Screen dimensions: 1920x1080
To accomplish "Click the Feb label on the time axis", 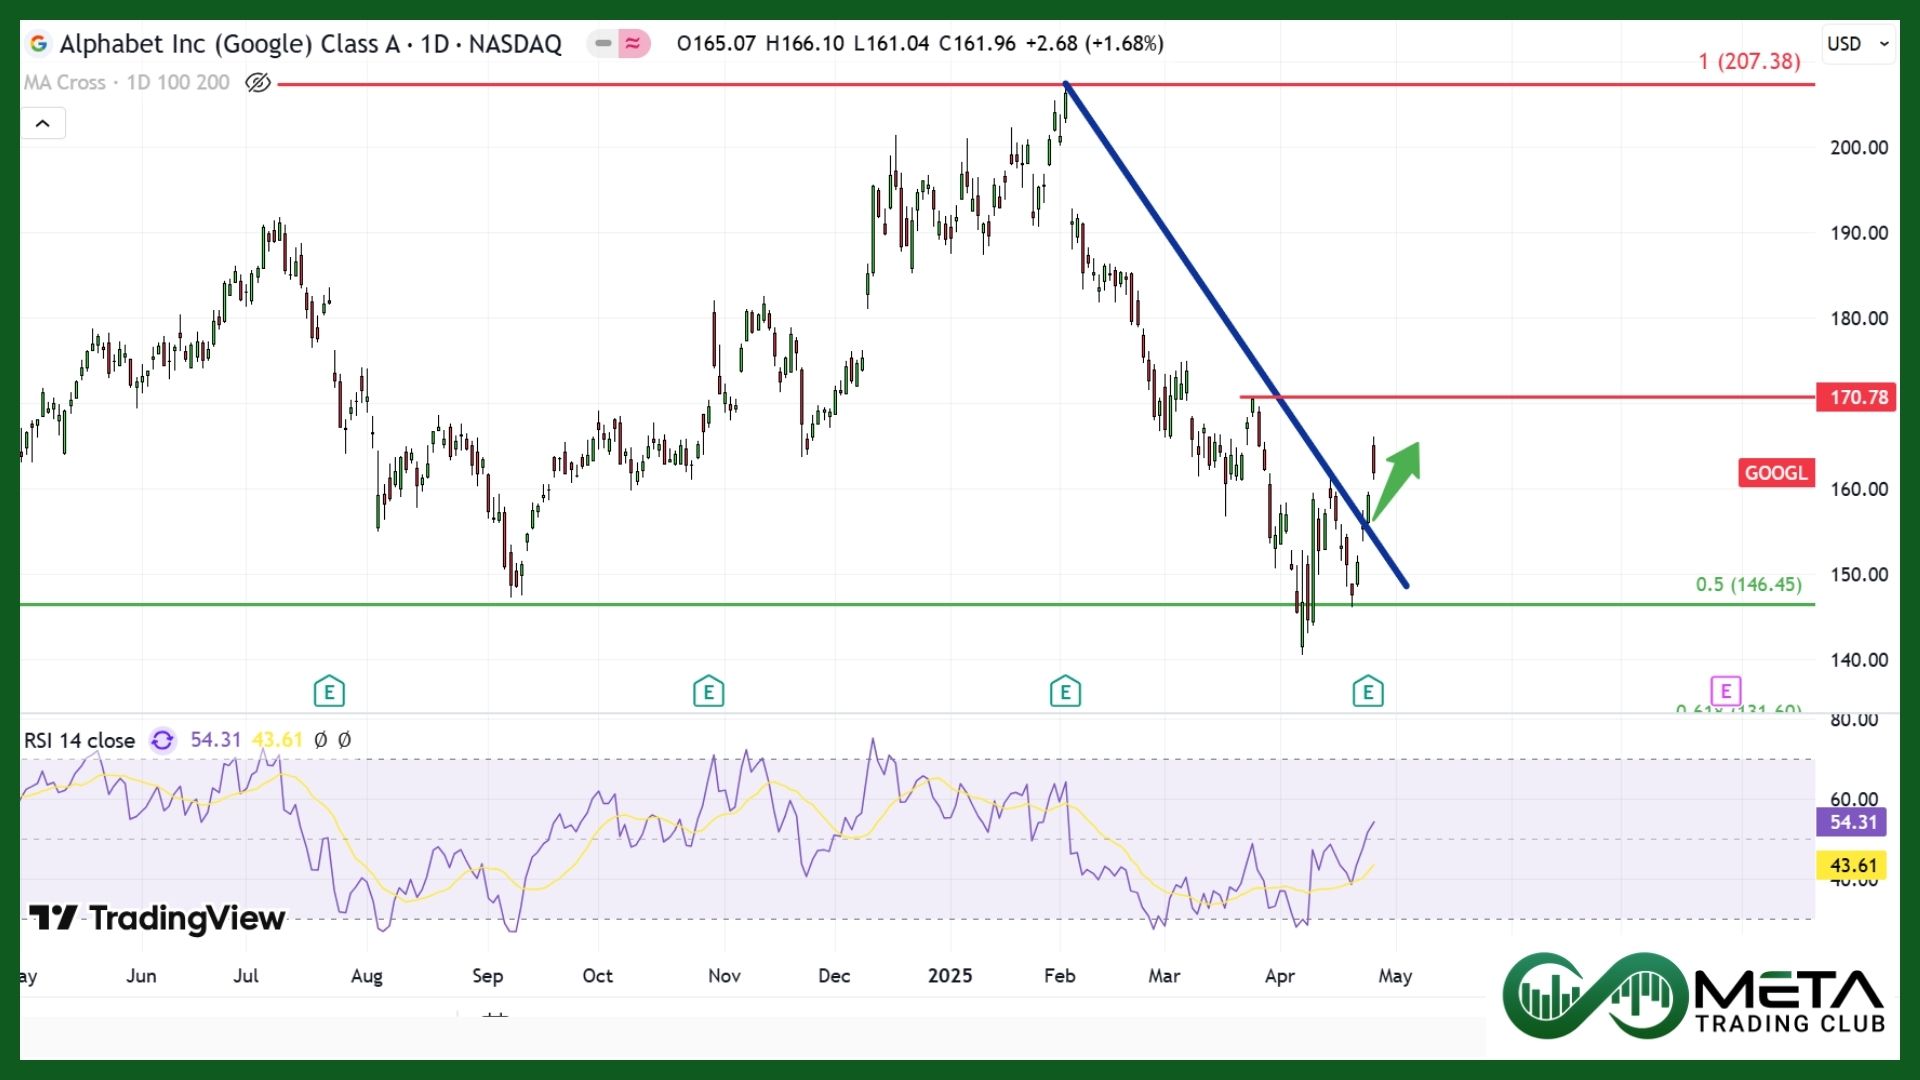I will [1060, 976].
